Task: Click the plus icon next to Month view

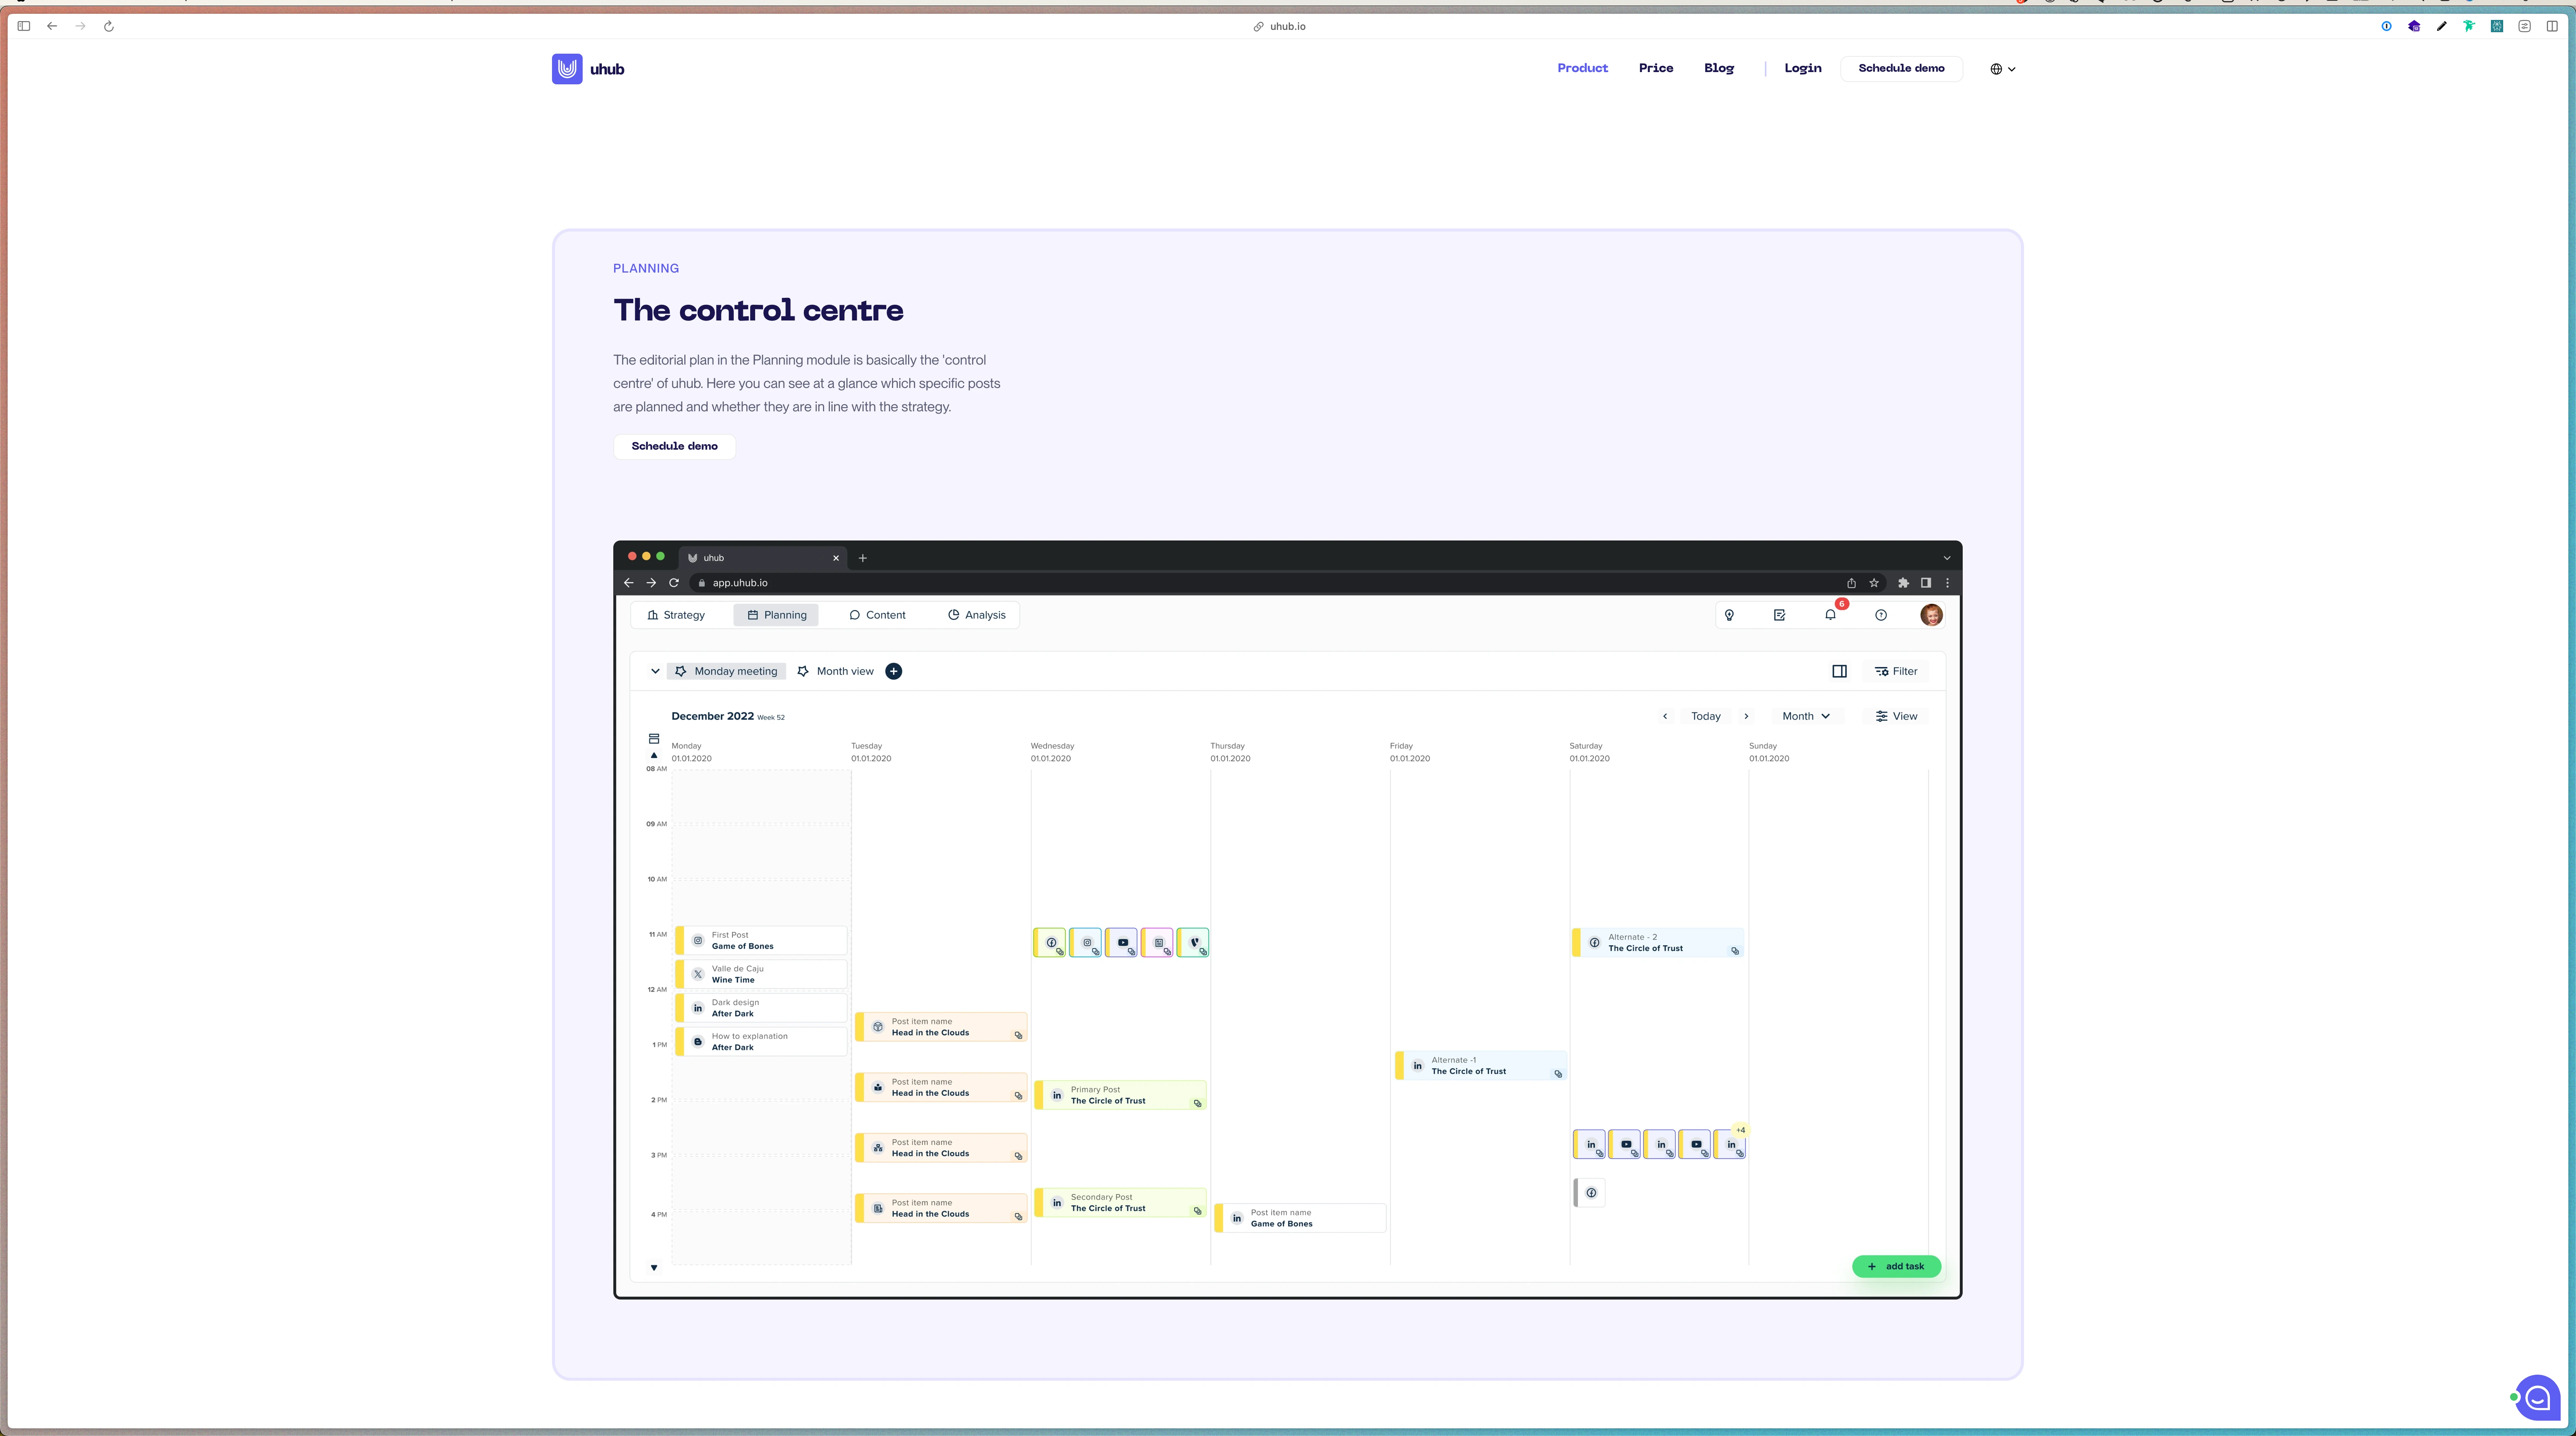Action: tap(893, 671)
